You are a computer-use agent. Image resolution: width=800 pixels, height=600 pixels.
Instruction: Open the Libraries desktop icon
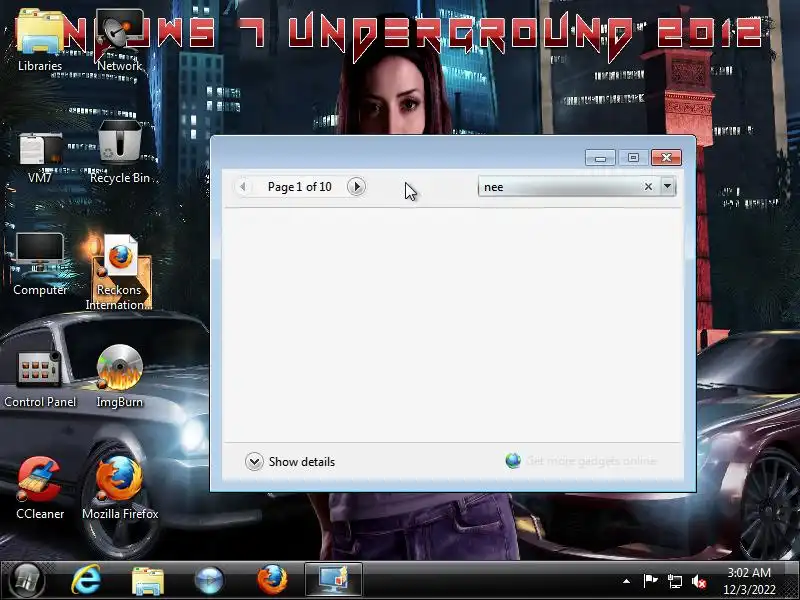(39, 40)
